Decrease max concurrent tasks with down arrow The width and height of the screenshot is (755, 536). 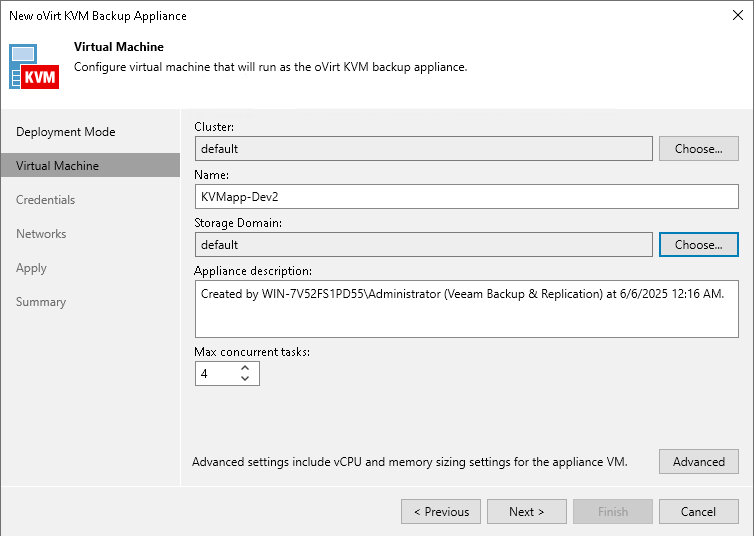pos(246,380)
